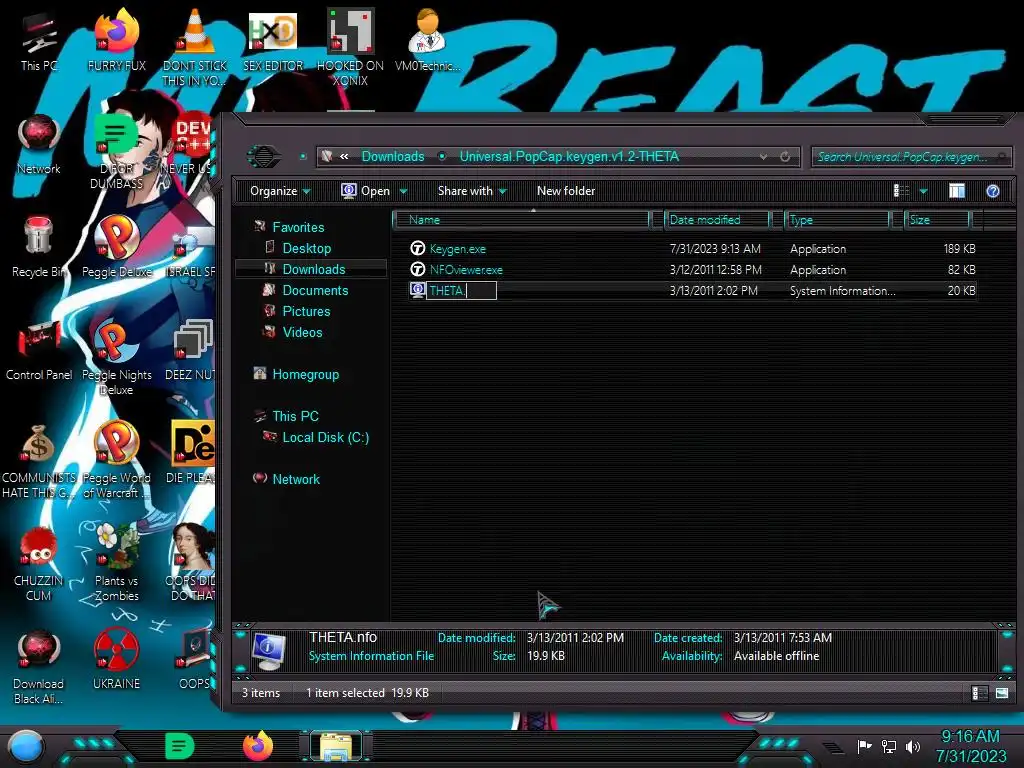Image resolution: width=1024 pixels, height=768 pixels.
Task: Sort files by Date modified column
Action: tap(716, 220)
